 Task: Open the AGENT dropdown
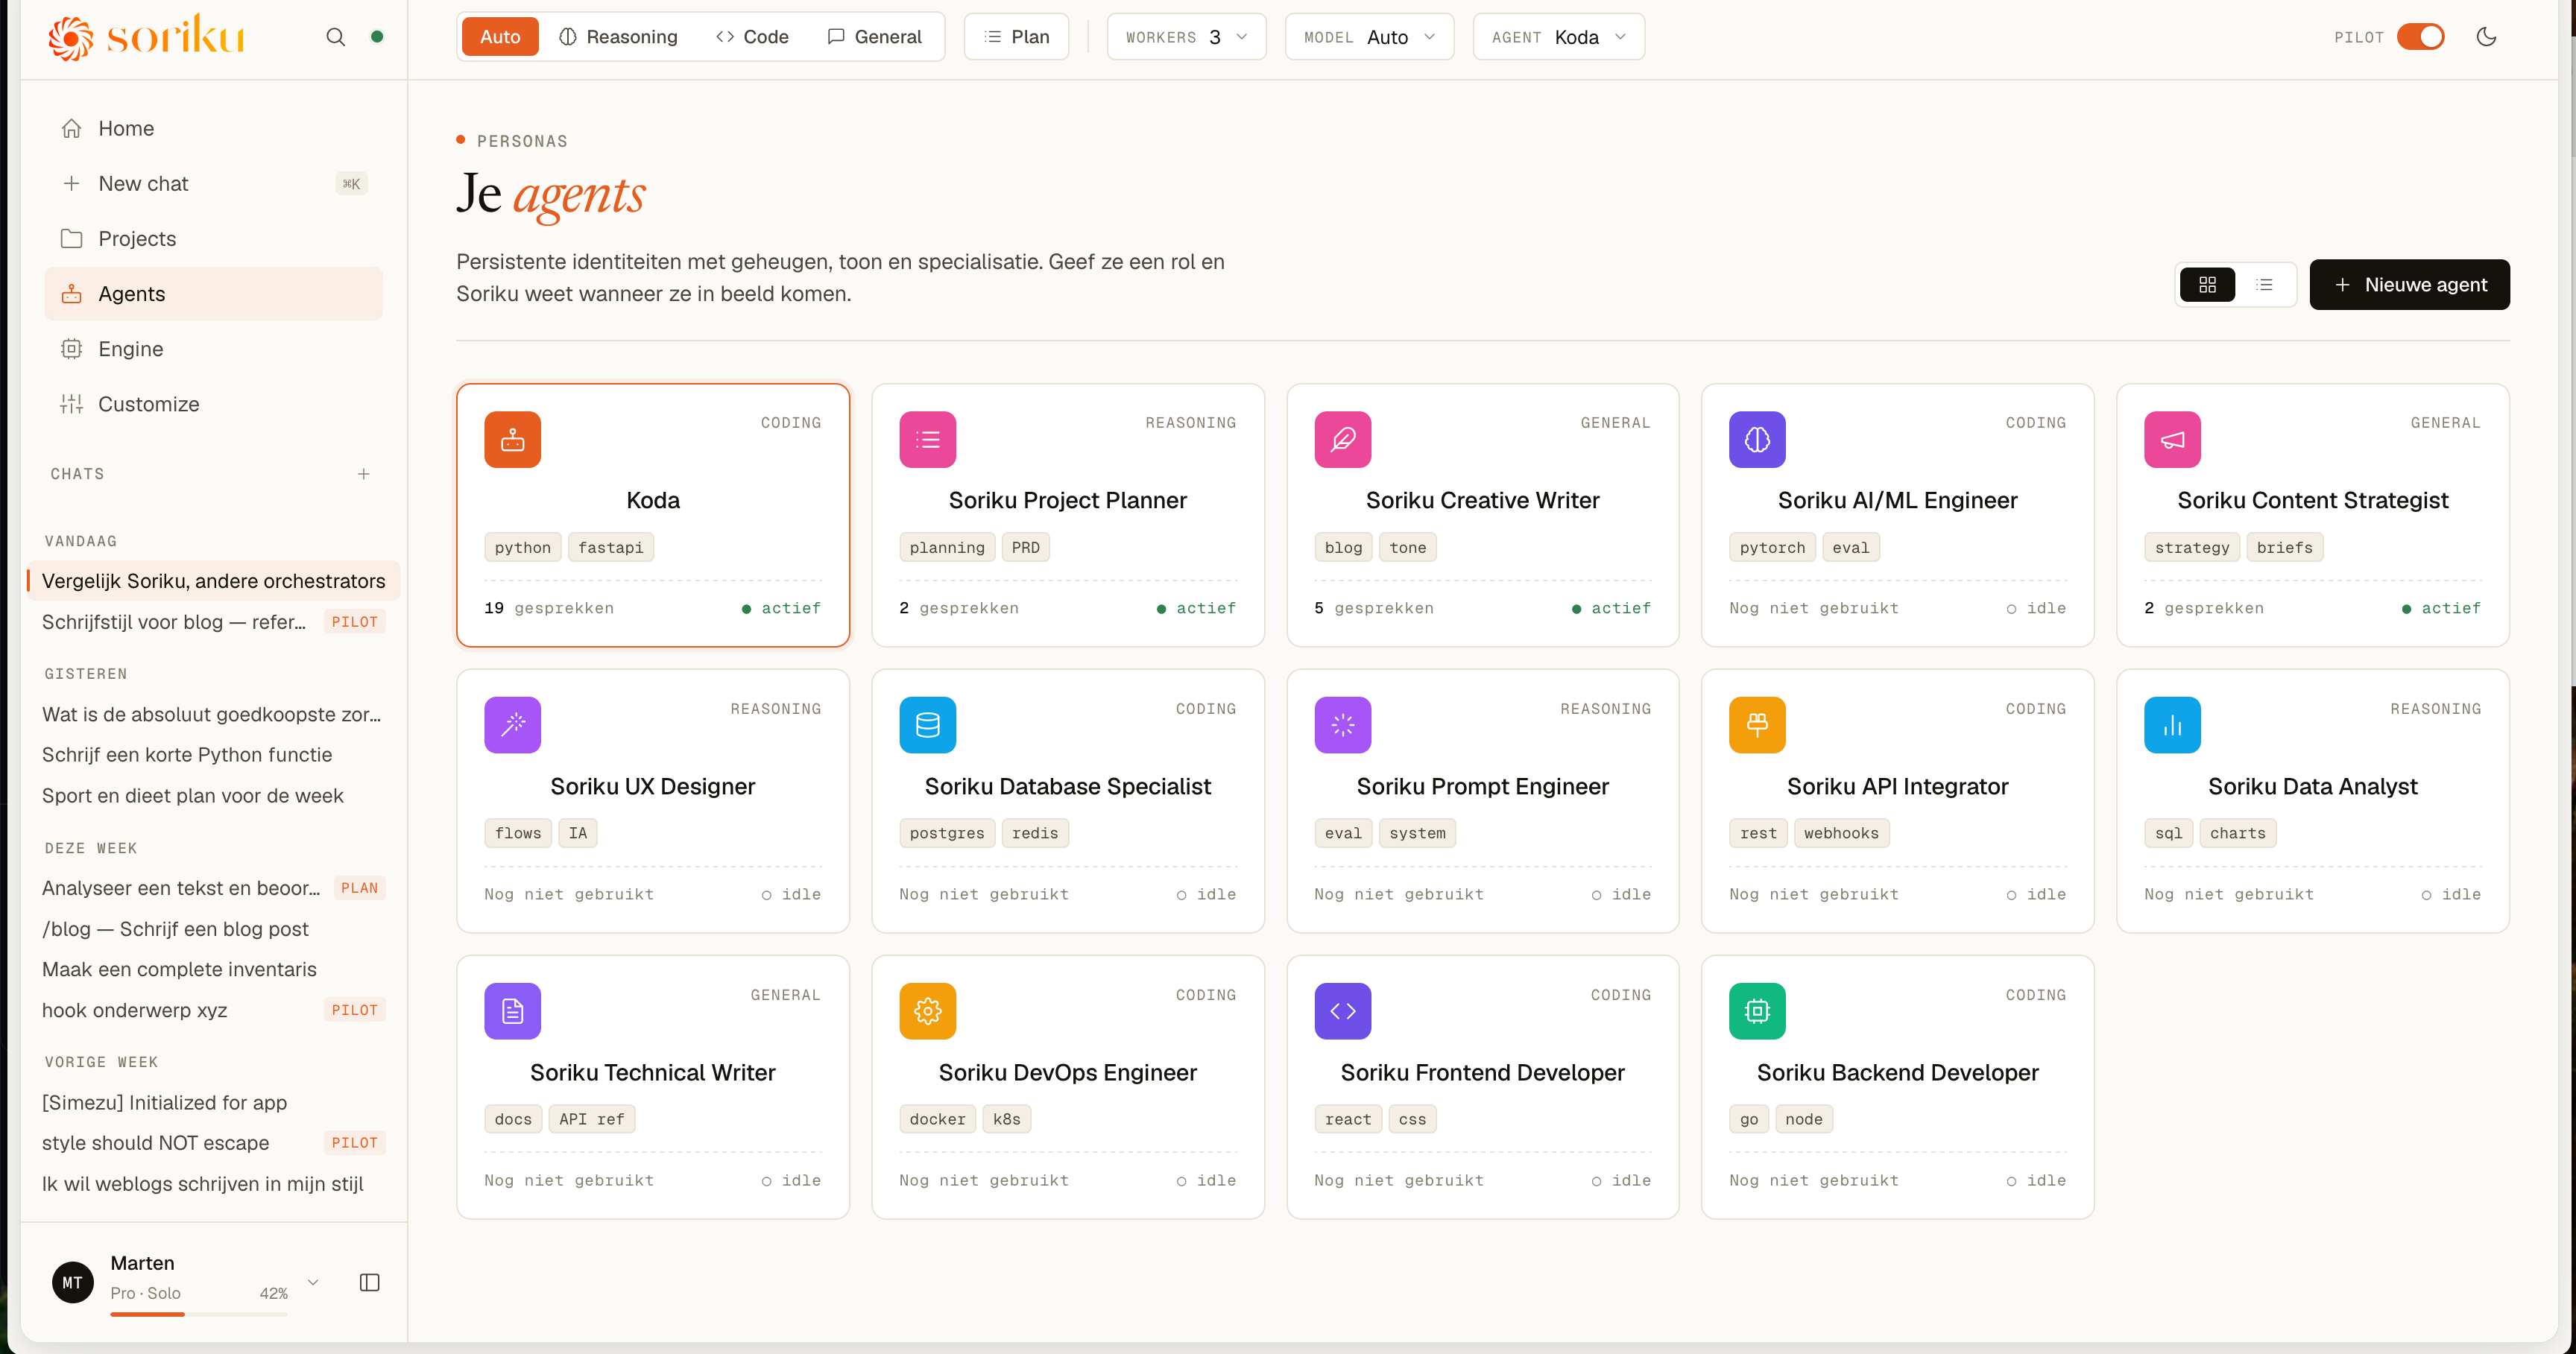pos(1558,37)
